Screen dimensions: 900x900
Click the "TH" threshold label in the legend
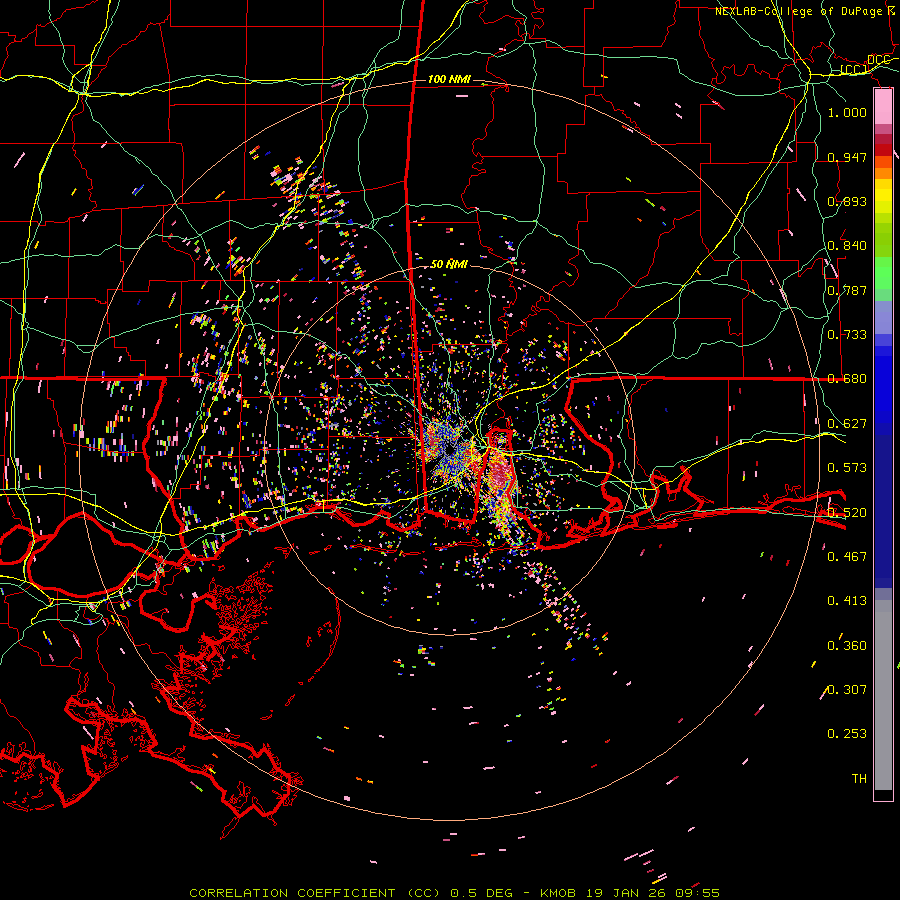click(x=859, y=779)
